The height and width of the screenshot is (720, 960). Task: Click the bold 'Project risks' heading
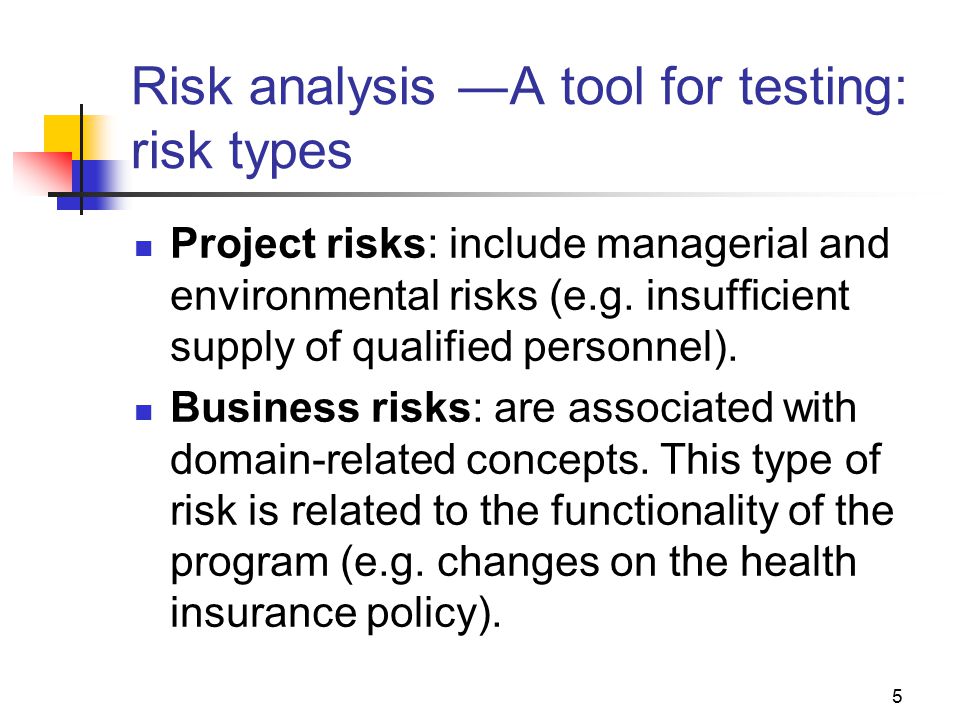(x=298, y=245)
